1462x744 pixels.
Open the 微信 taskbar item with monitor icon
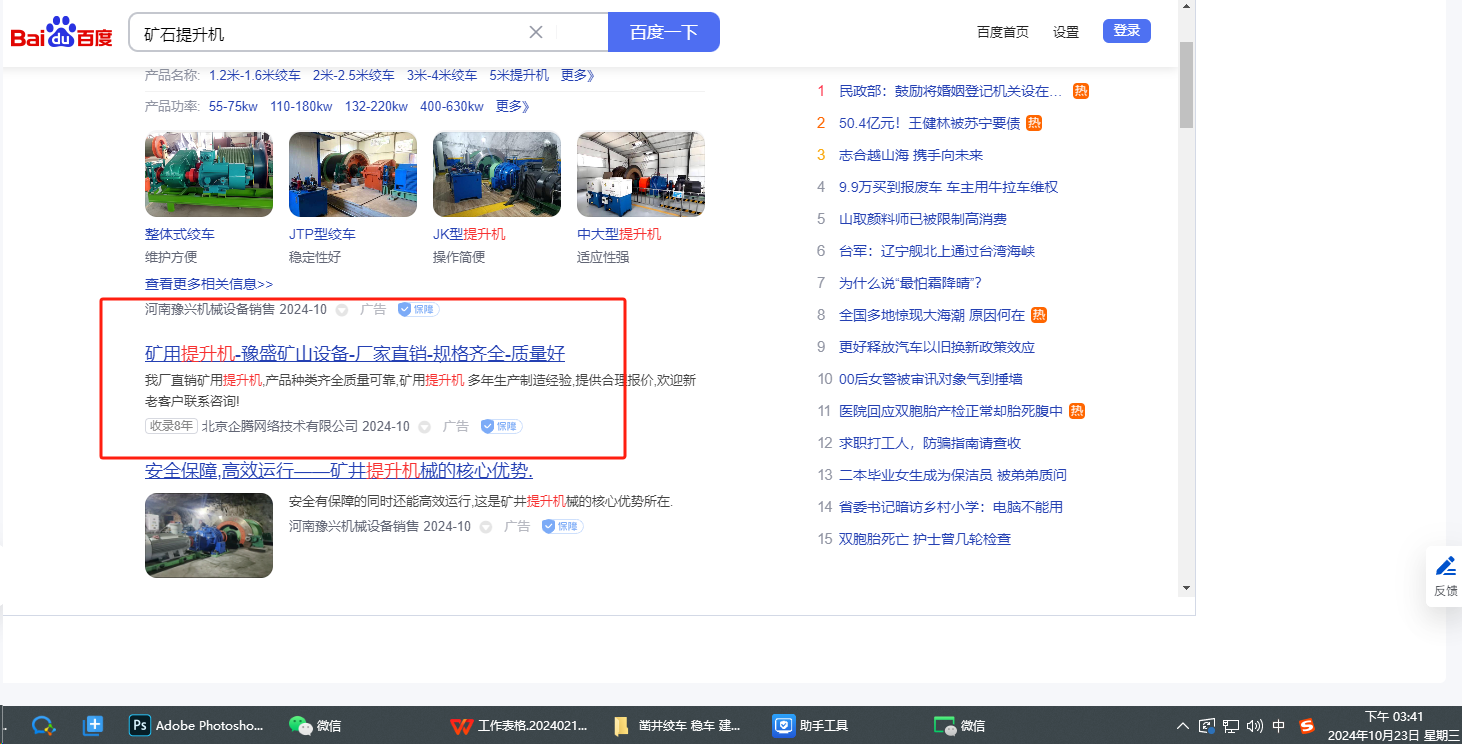959,726
